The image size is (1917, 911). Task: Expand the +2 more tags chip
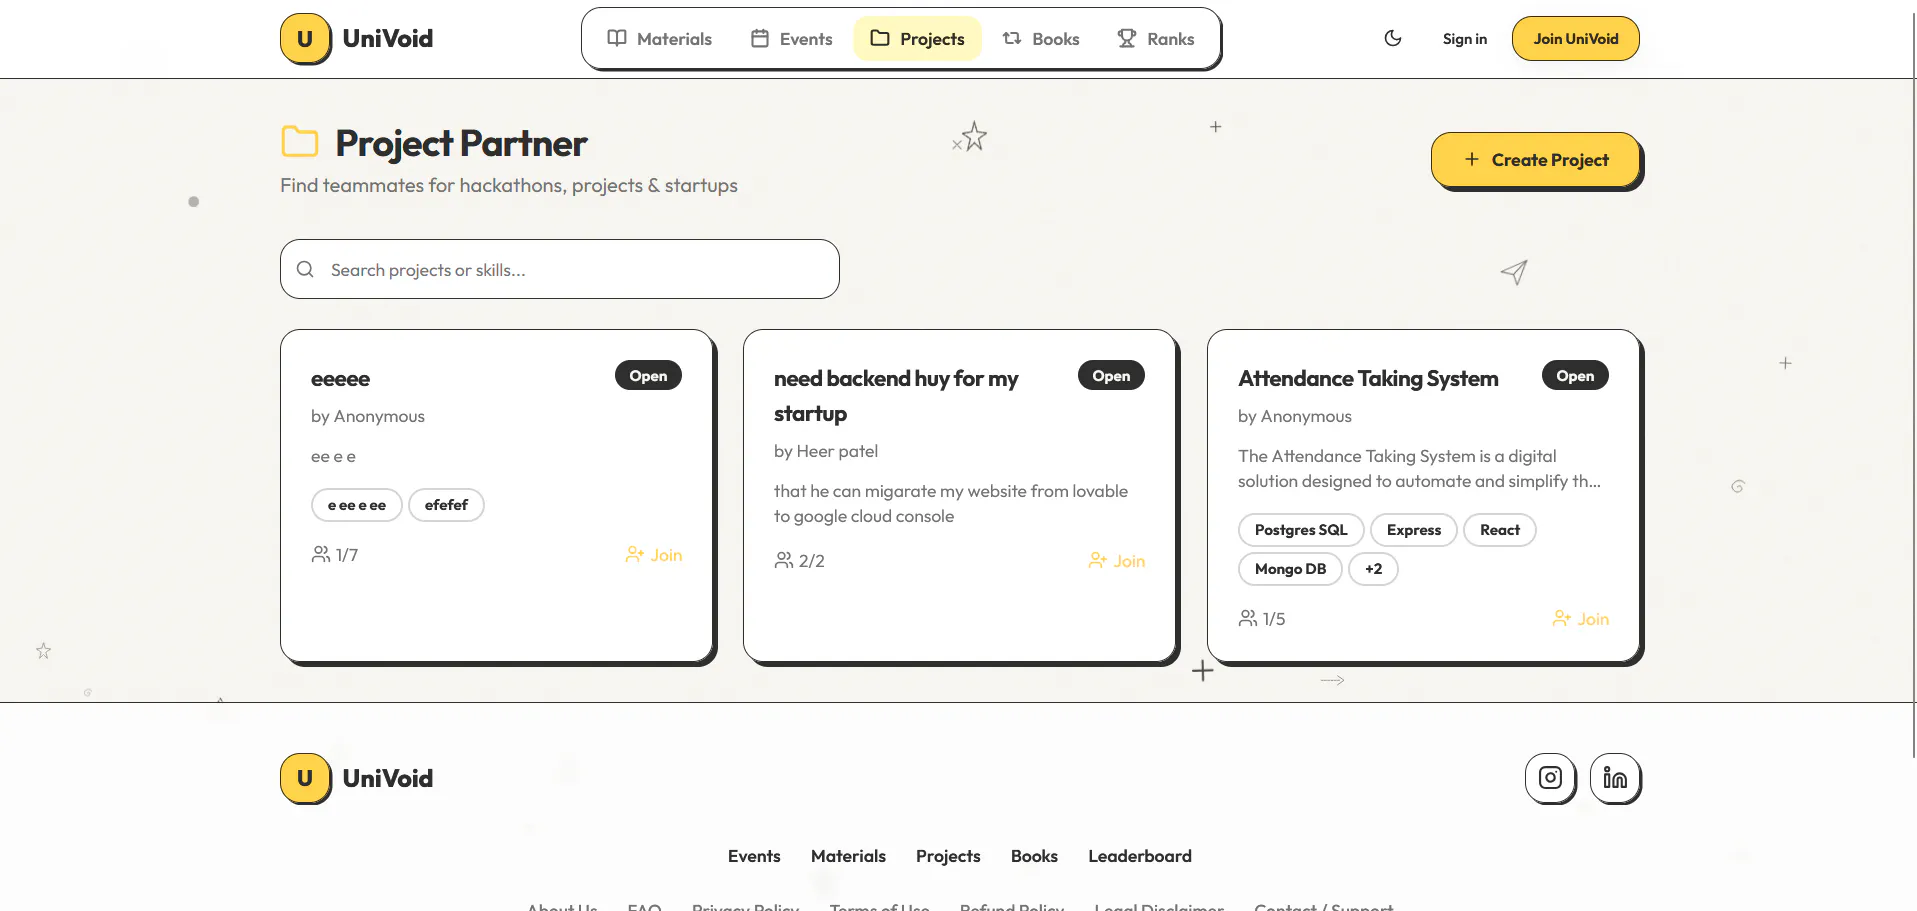[x=1373, y=569]
